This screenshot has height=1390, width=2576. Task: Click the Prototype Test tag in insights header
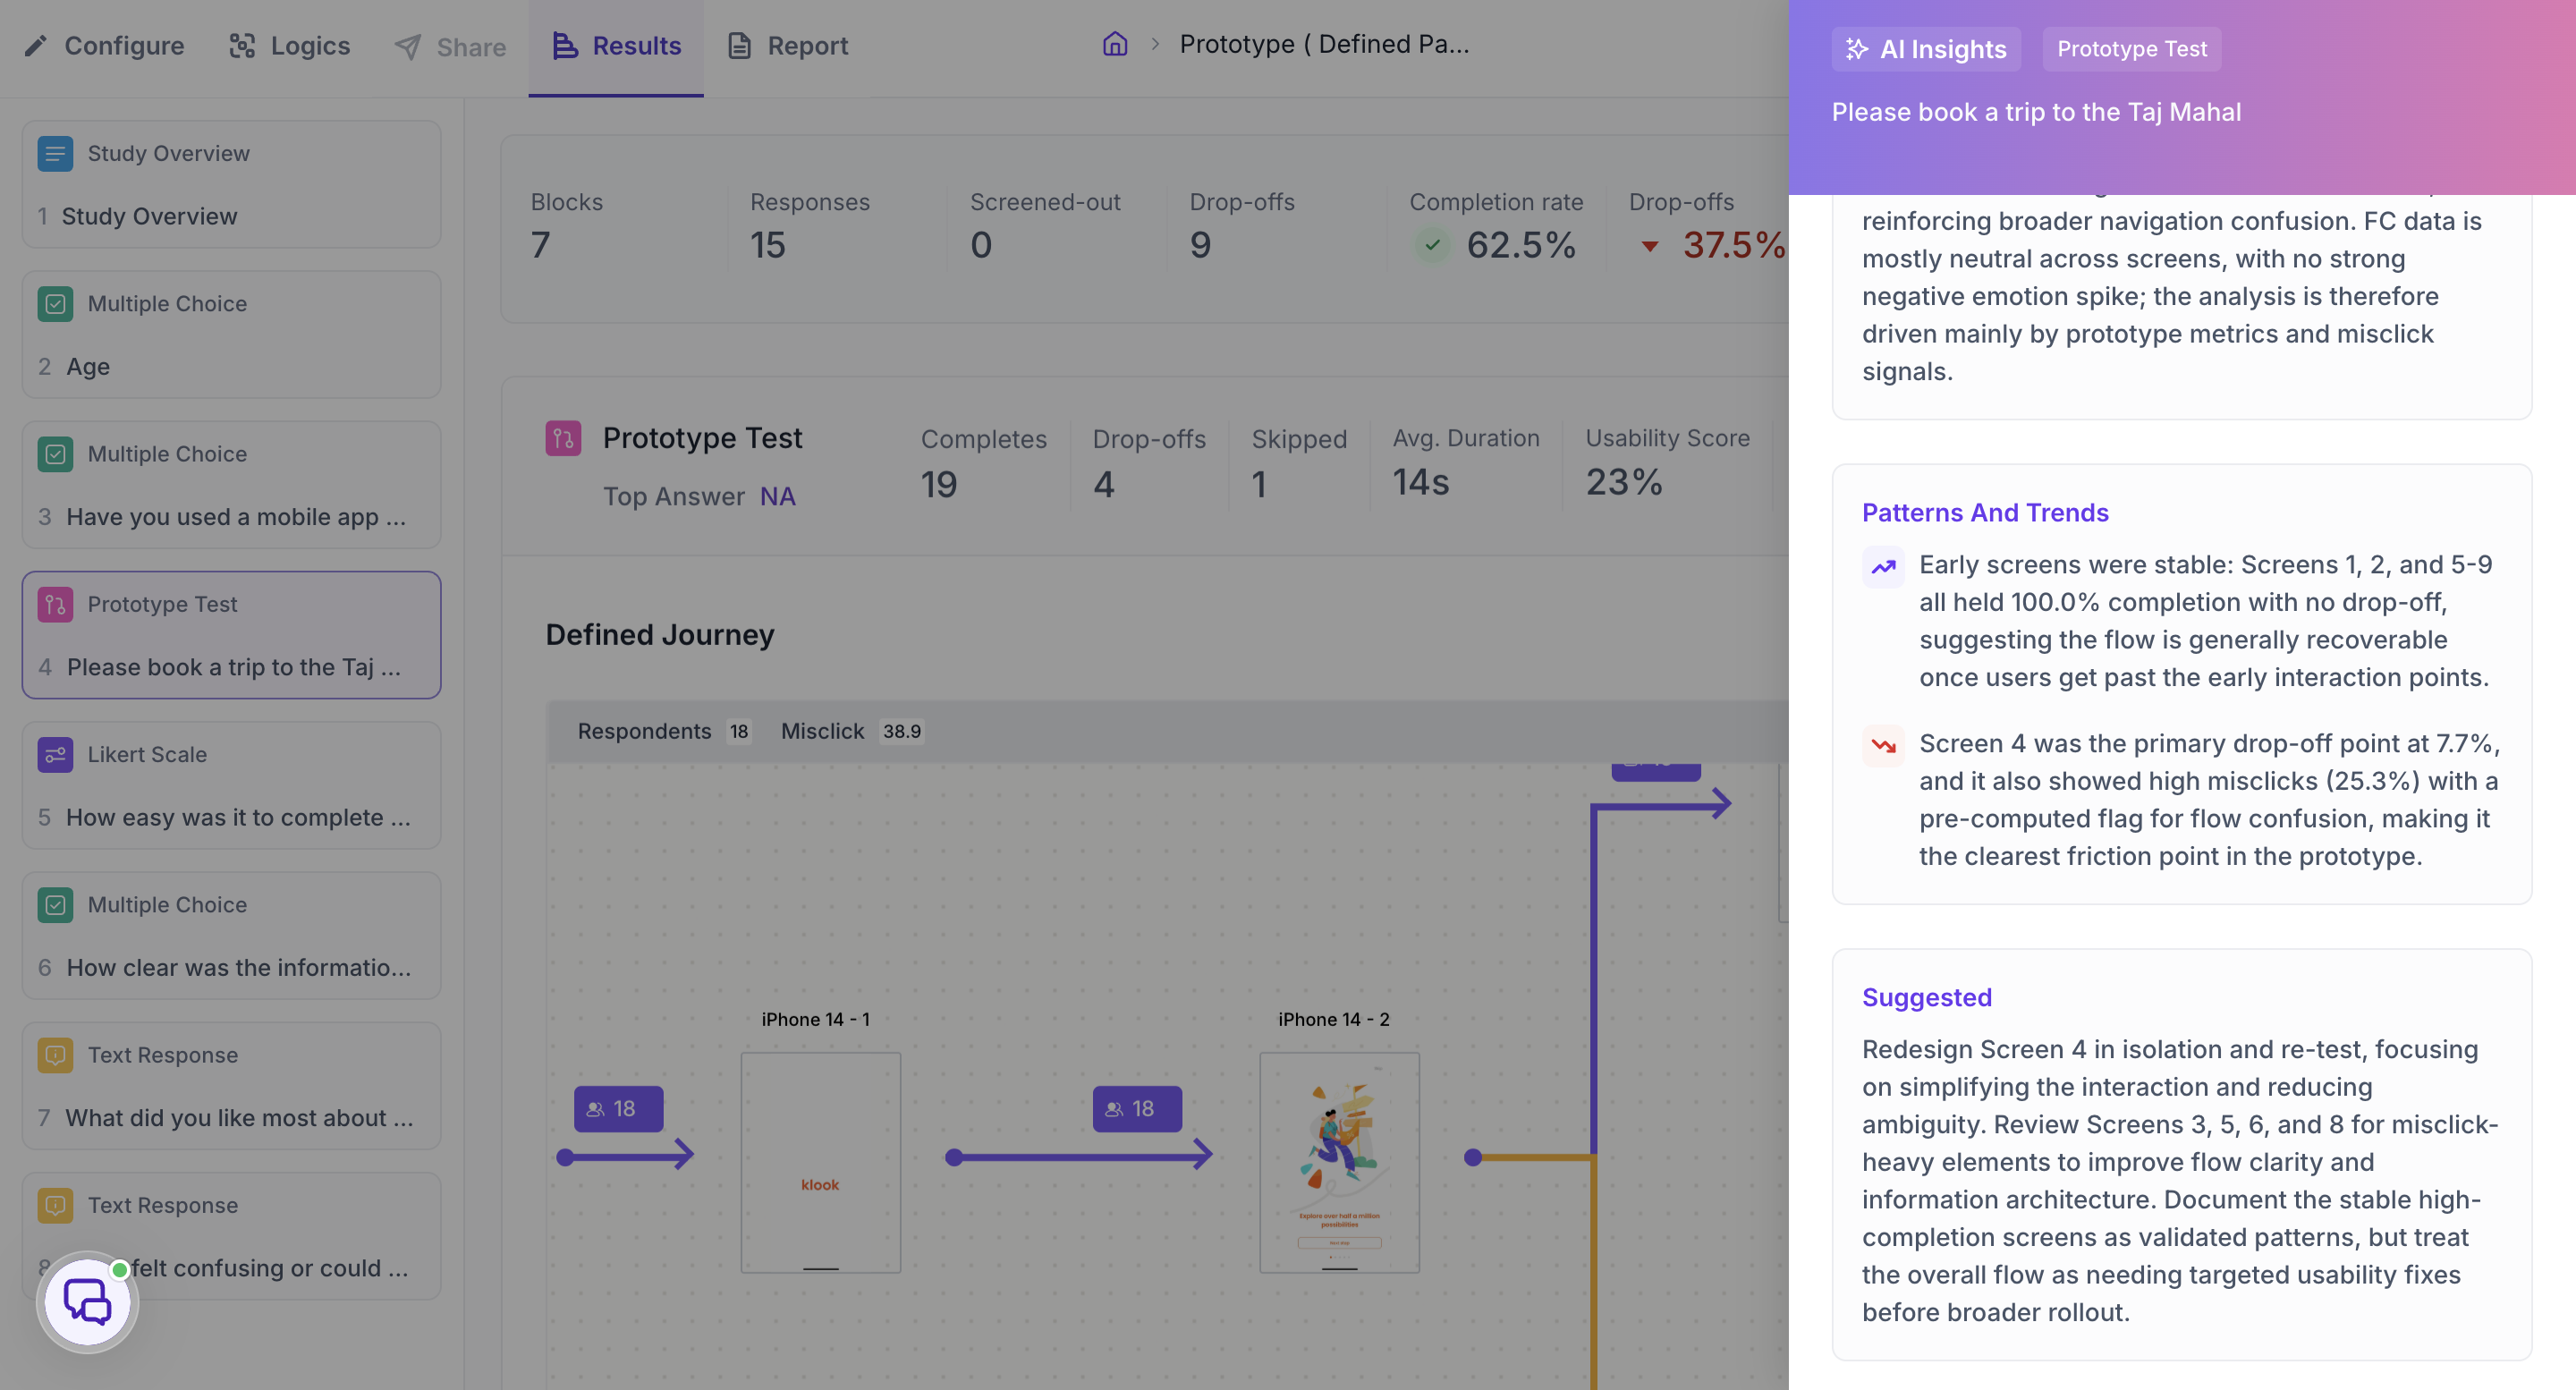(2131, 49)
